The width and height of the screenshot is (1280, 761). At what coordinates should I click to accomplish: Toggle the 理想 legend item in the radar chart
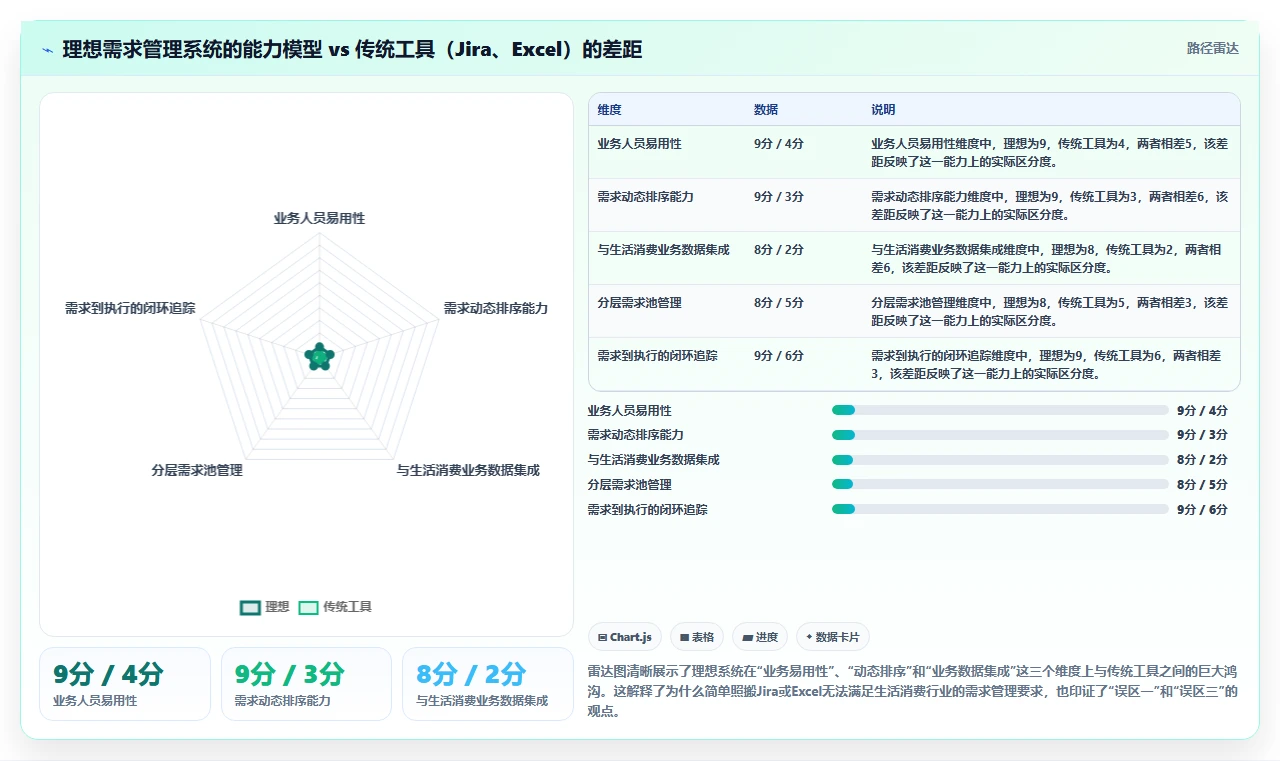tap(265, 607)
